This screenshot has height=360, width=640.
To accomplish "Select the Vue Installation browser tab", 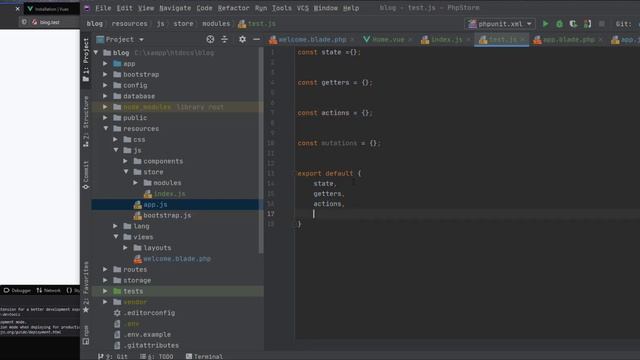I will (x=51, y=9).
